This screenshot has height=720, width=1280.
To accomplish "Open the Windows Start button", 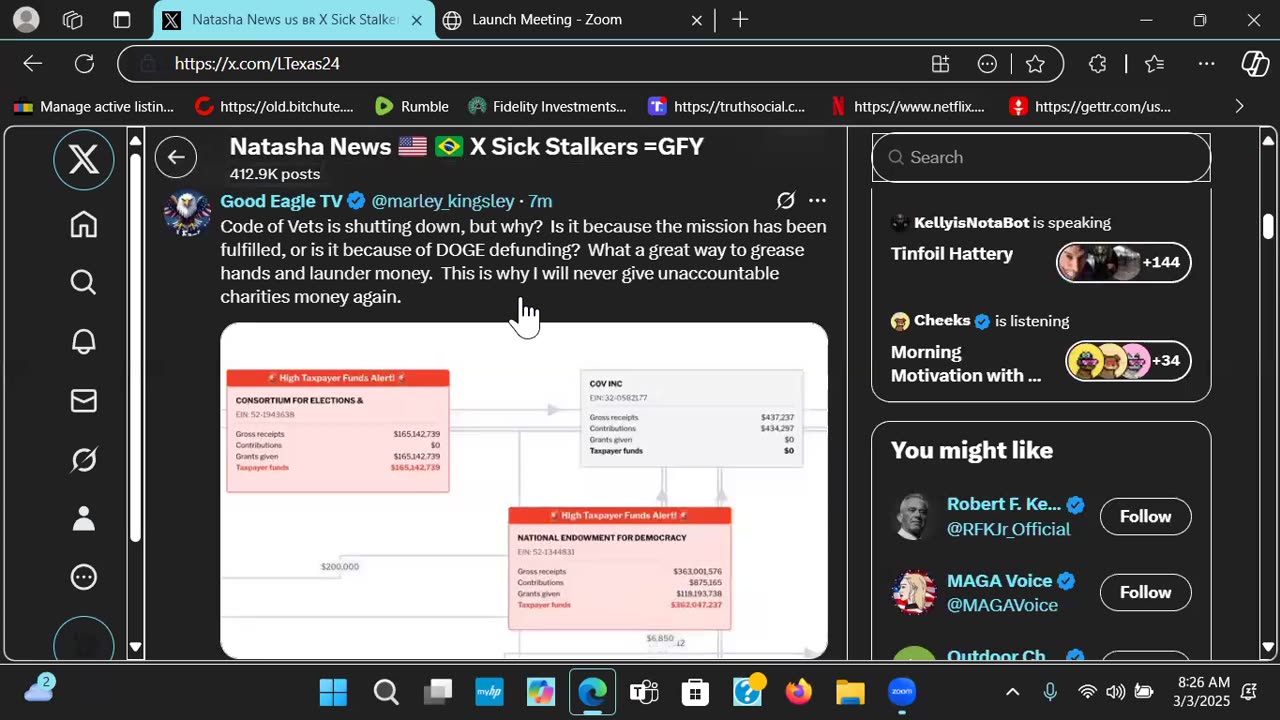I will pos(333,692).
